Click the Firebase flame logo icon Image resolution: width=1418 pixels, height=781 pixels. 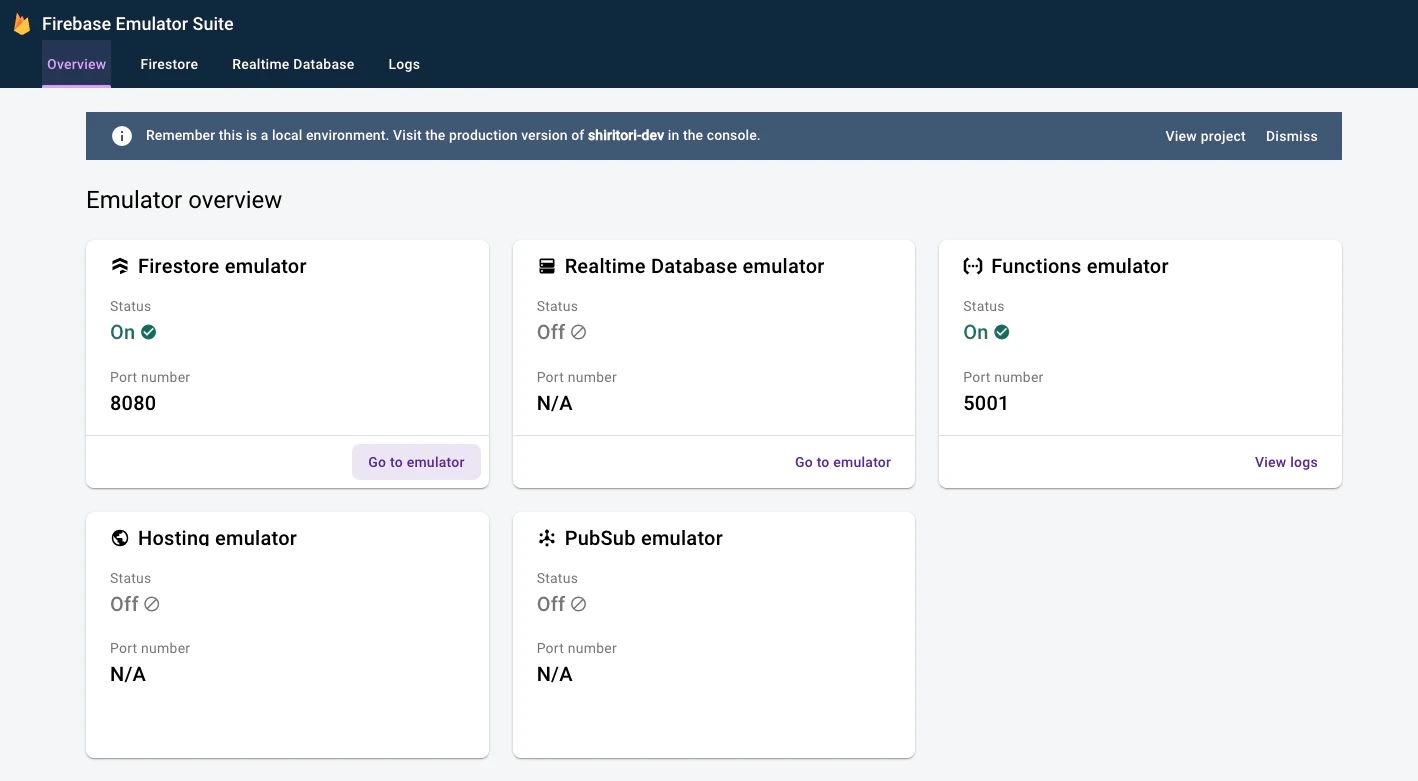click(x=22, y=24)
